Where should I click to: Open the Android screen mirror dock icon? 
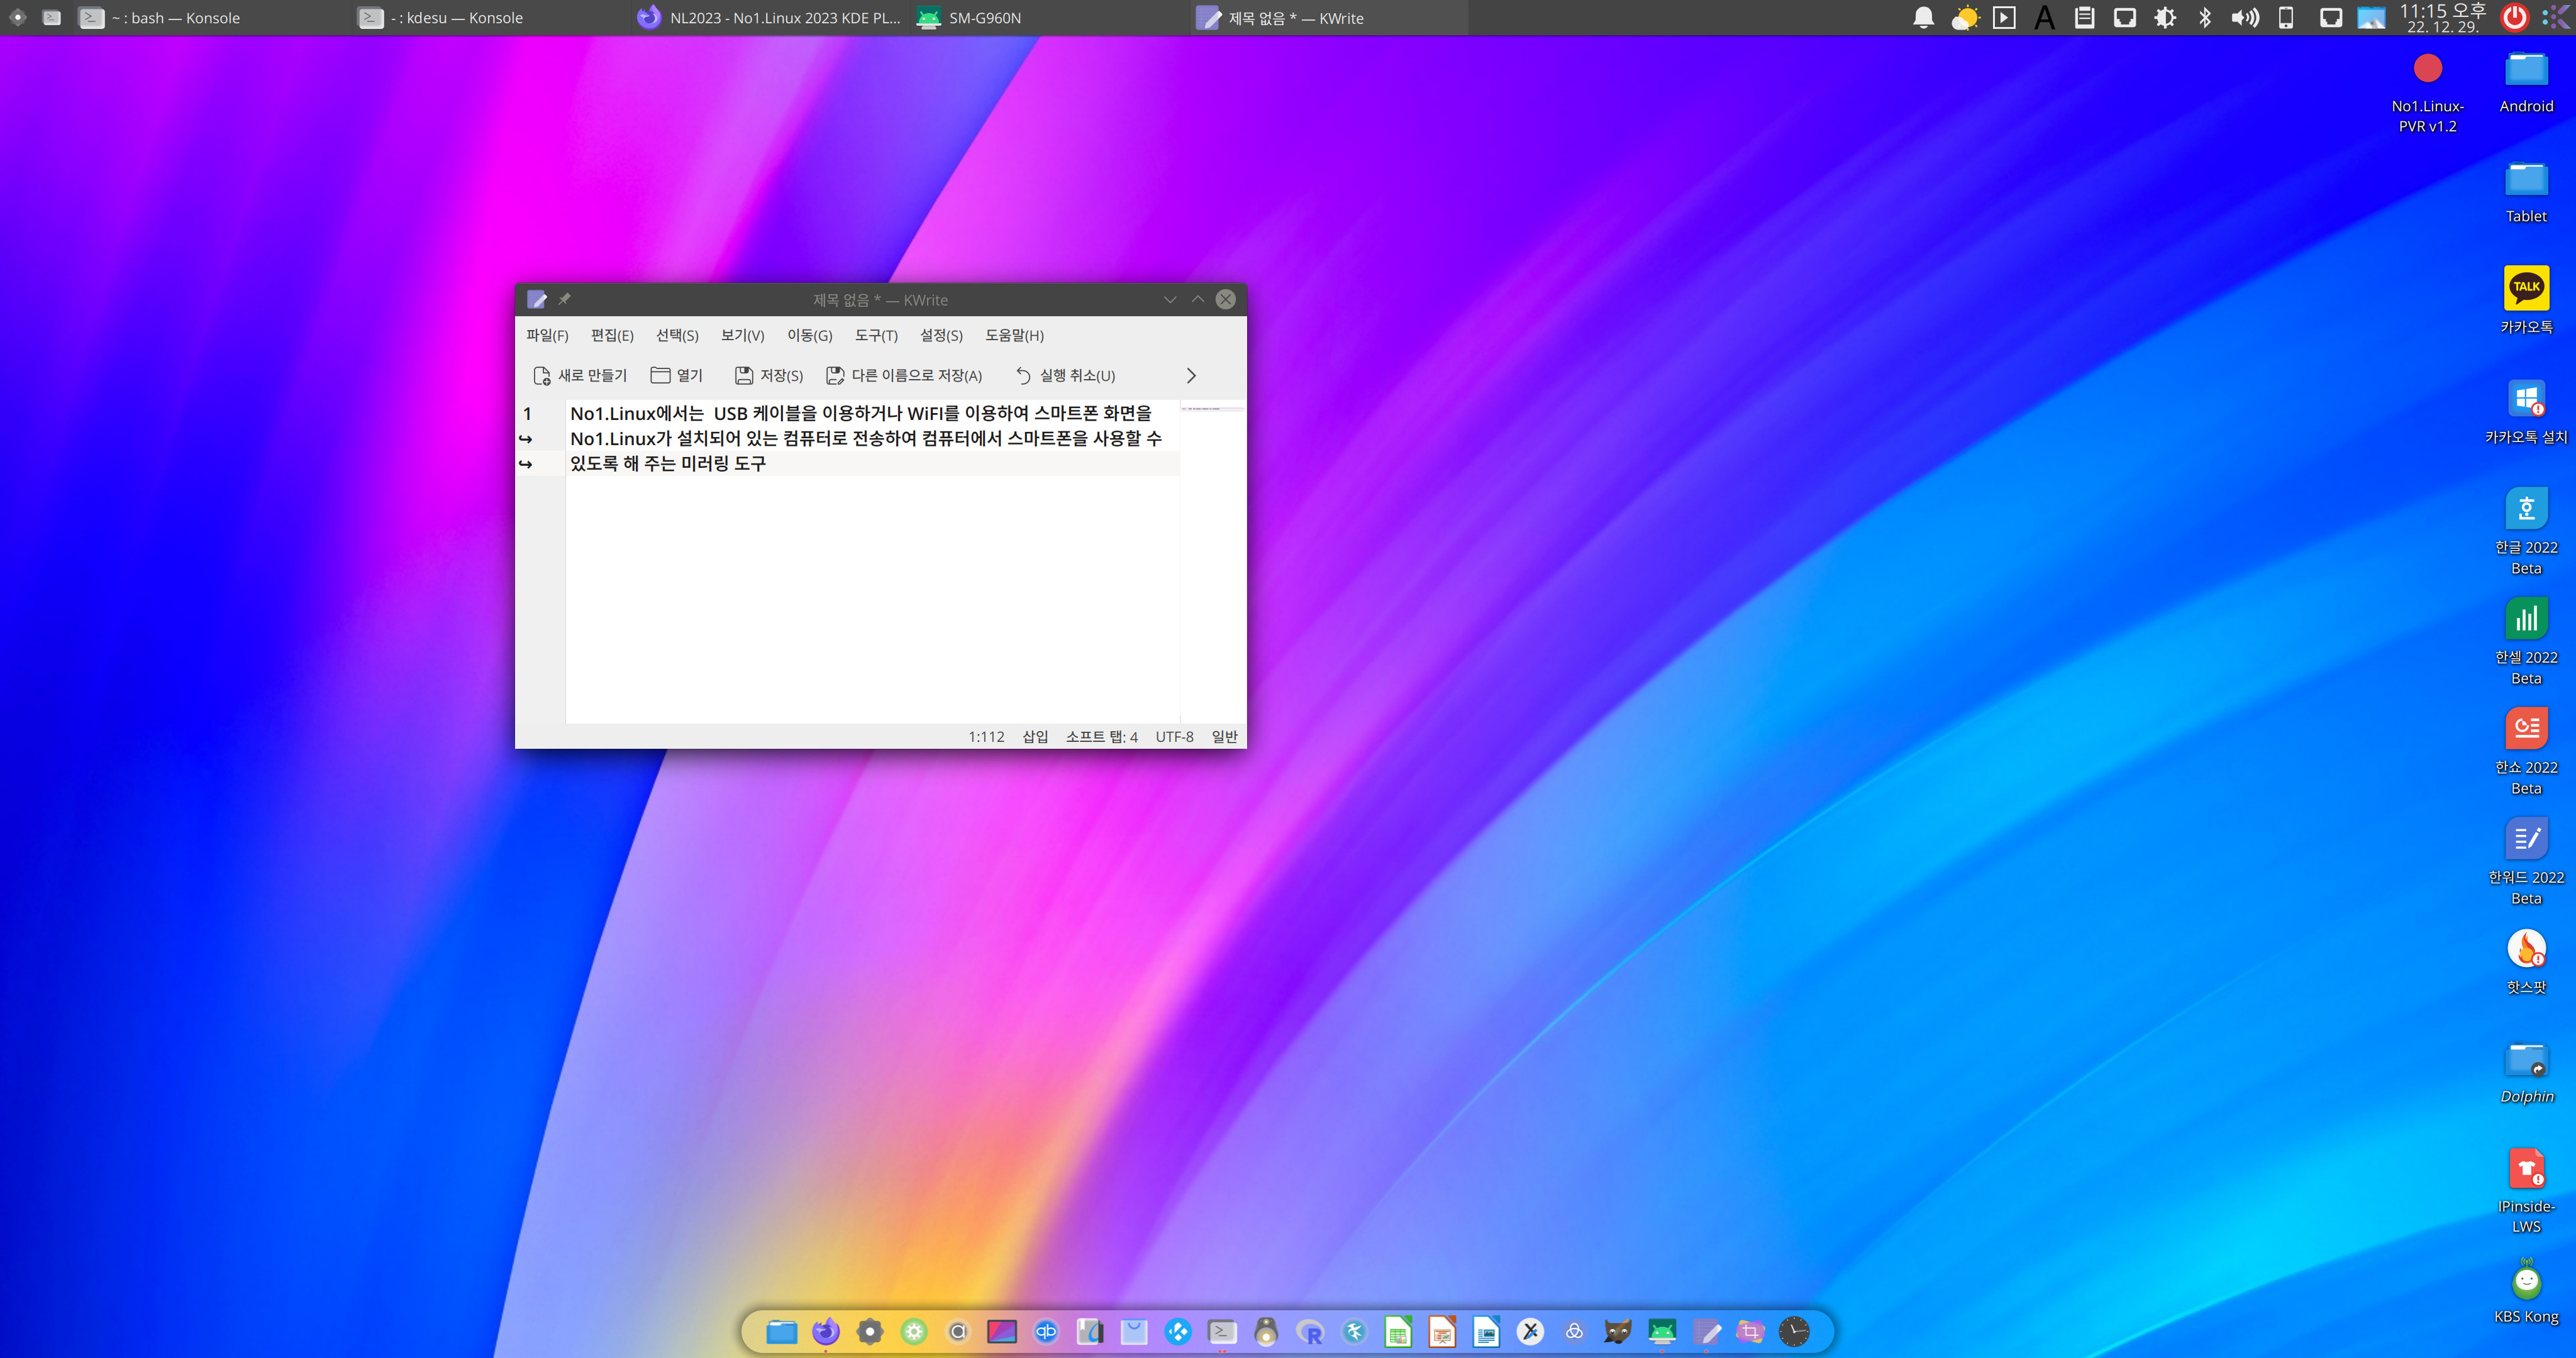[1662, 1331]
